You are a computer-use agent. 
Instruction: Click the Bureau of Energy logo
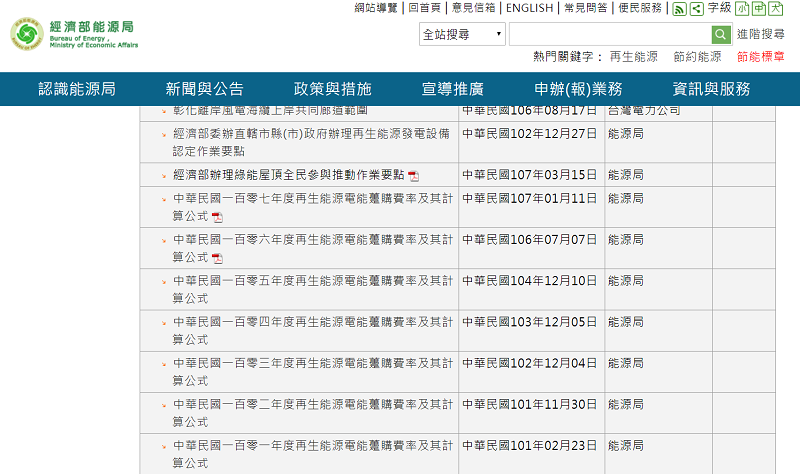click(74, 34)
